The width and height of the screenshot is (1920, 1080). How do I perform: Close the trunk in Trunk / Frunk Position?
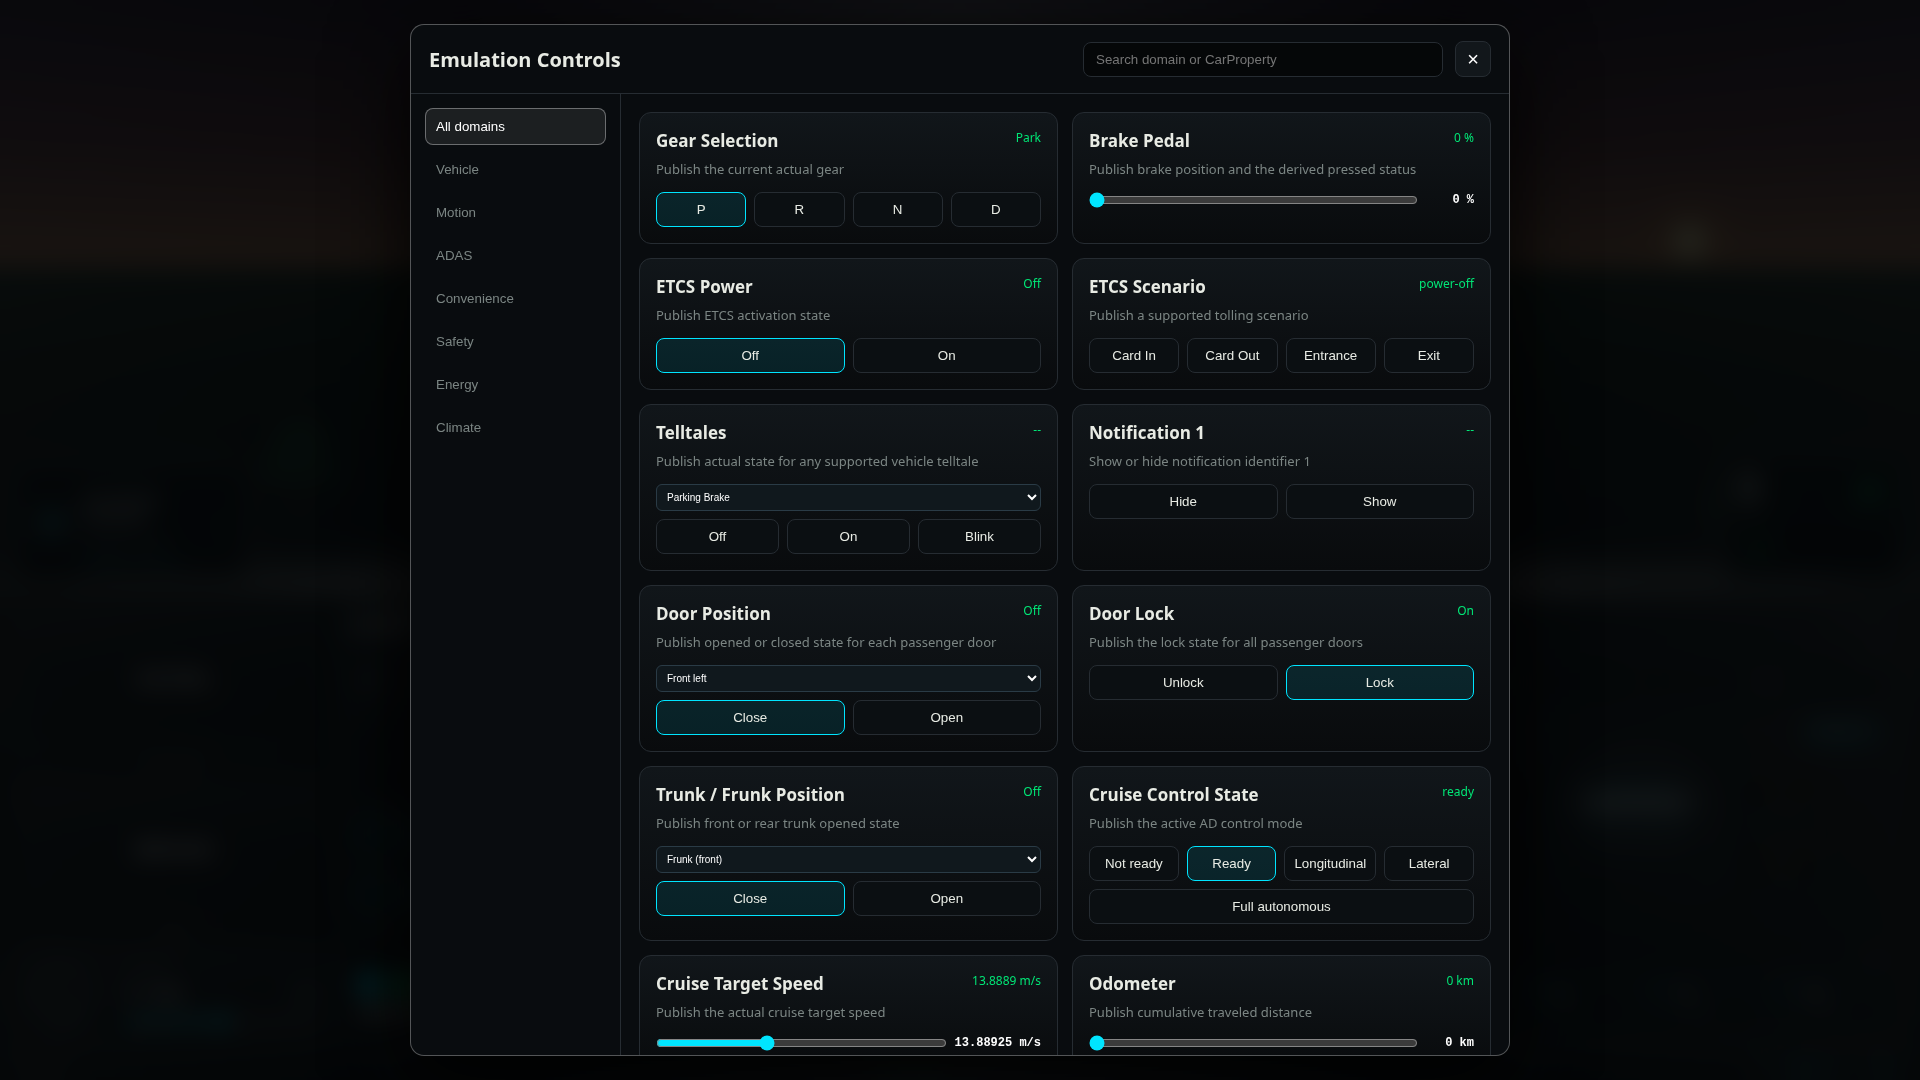coord(750,898)
